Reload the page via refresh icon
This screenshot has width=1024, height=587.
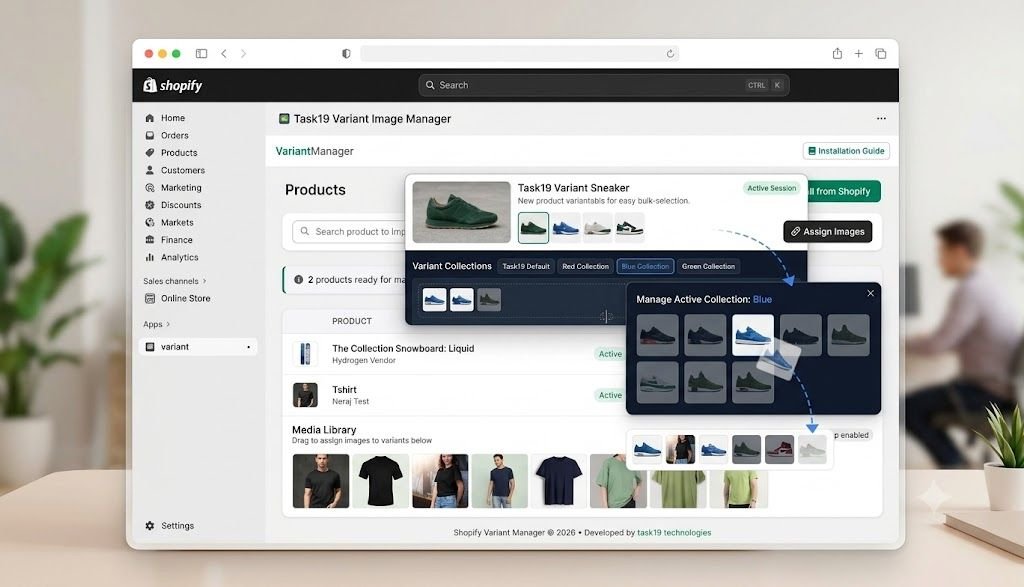click(x=670, y=54)
